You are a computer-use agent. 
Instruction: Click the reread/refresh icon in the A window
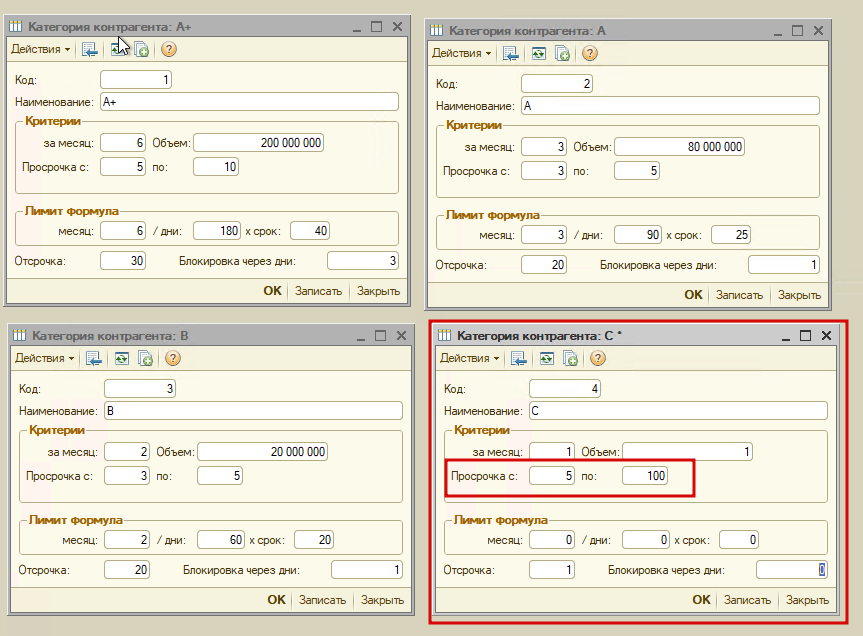539,53
